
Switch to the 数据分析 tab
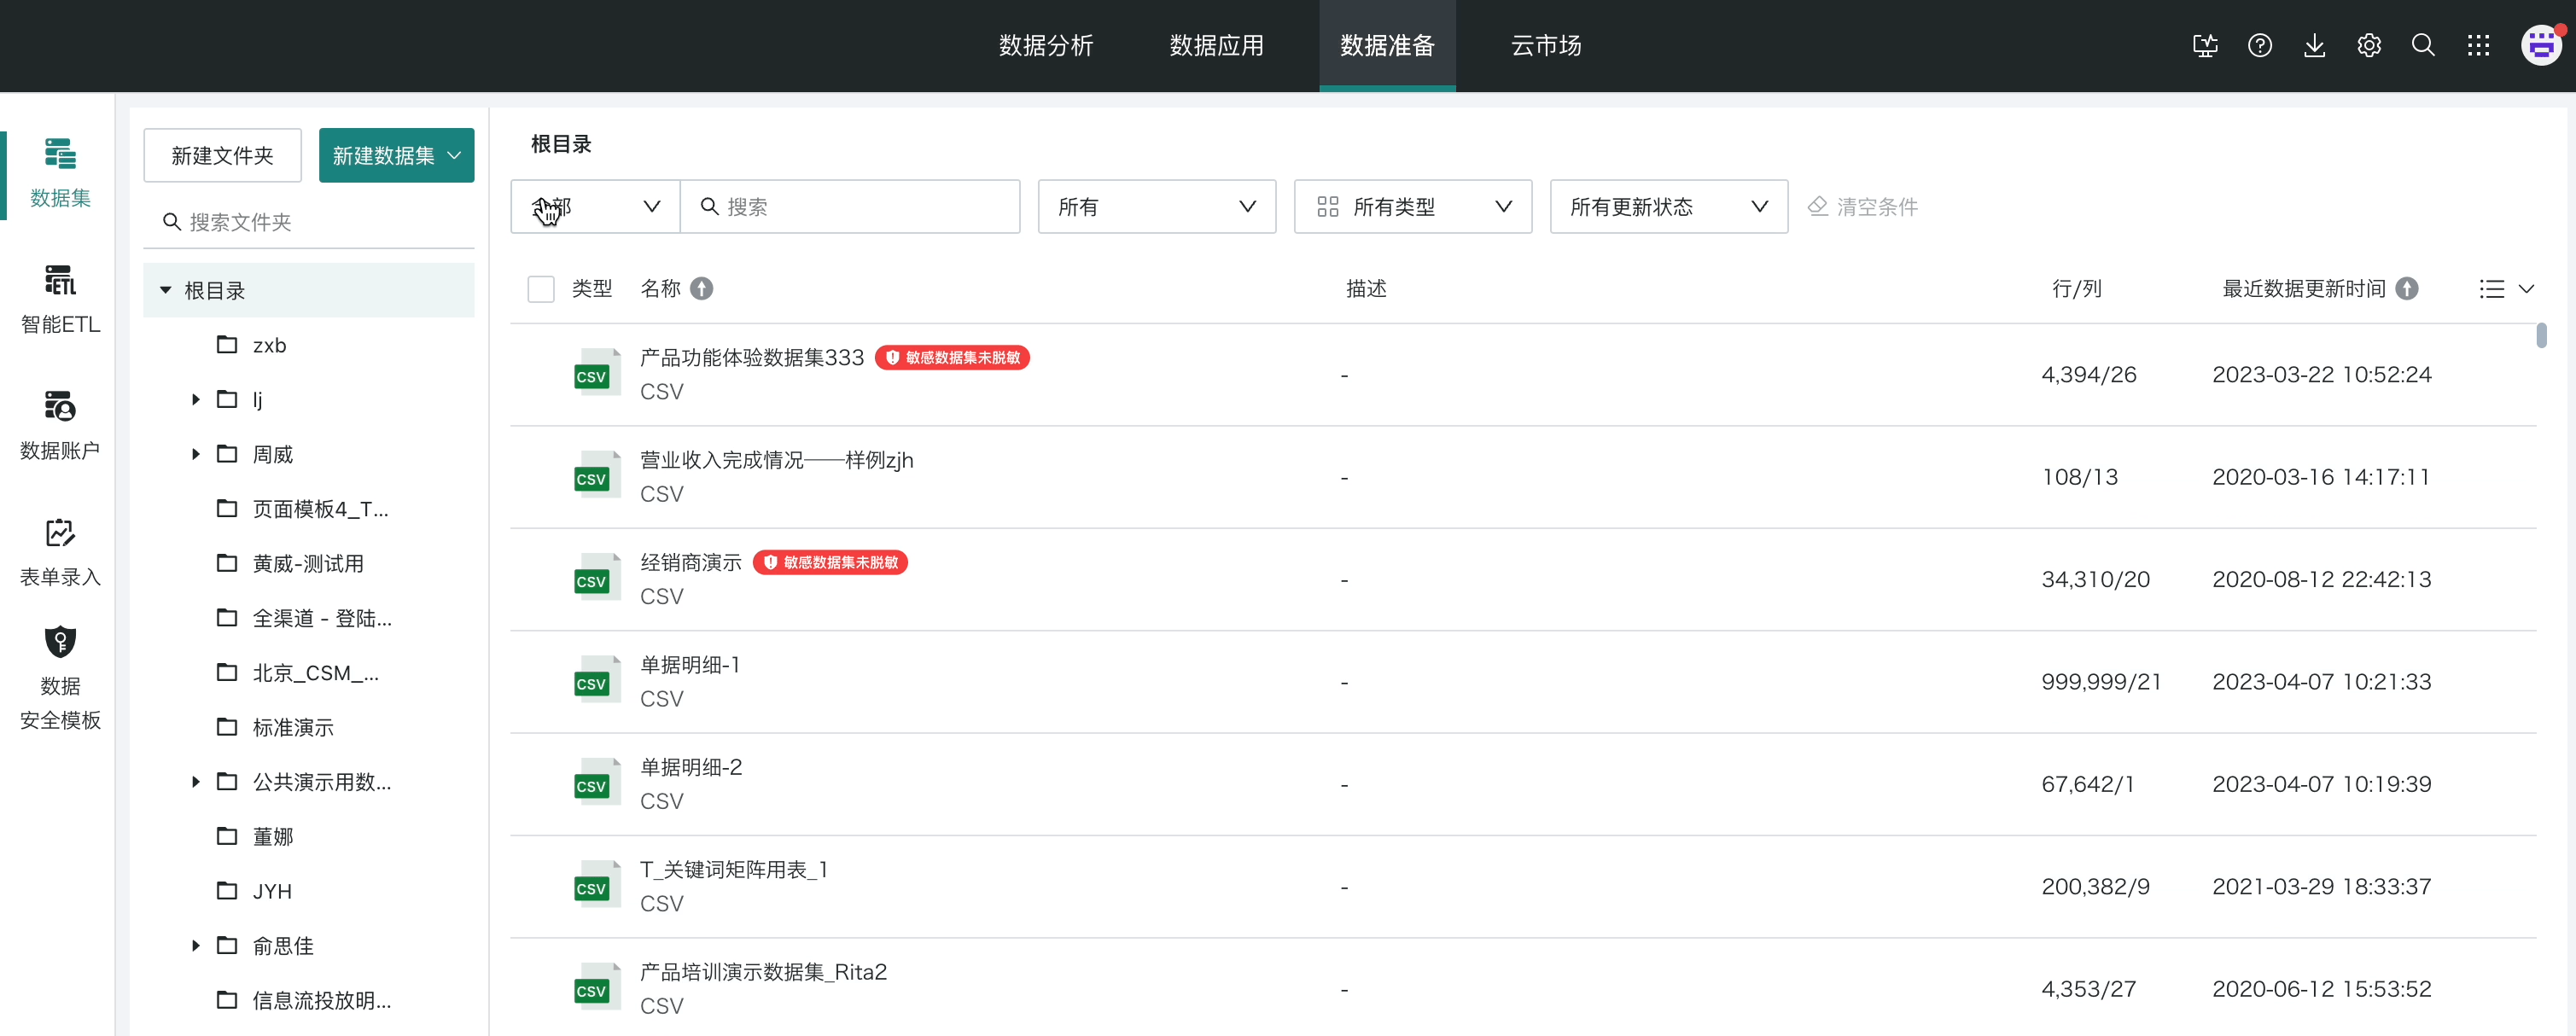tap(1045, 46)
